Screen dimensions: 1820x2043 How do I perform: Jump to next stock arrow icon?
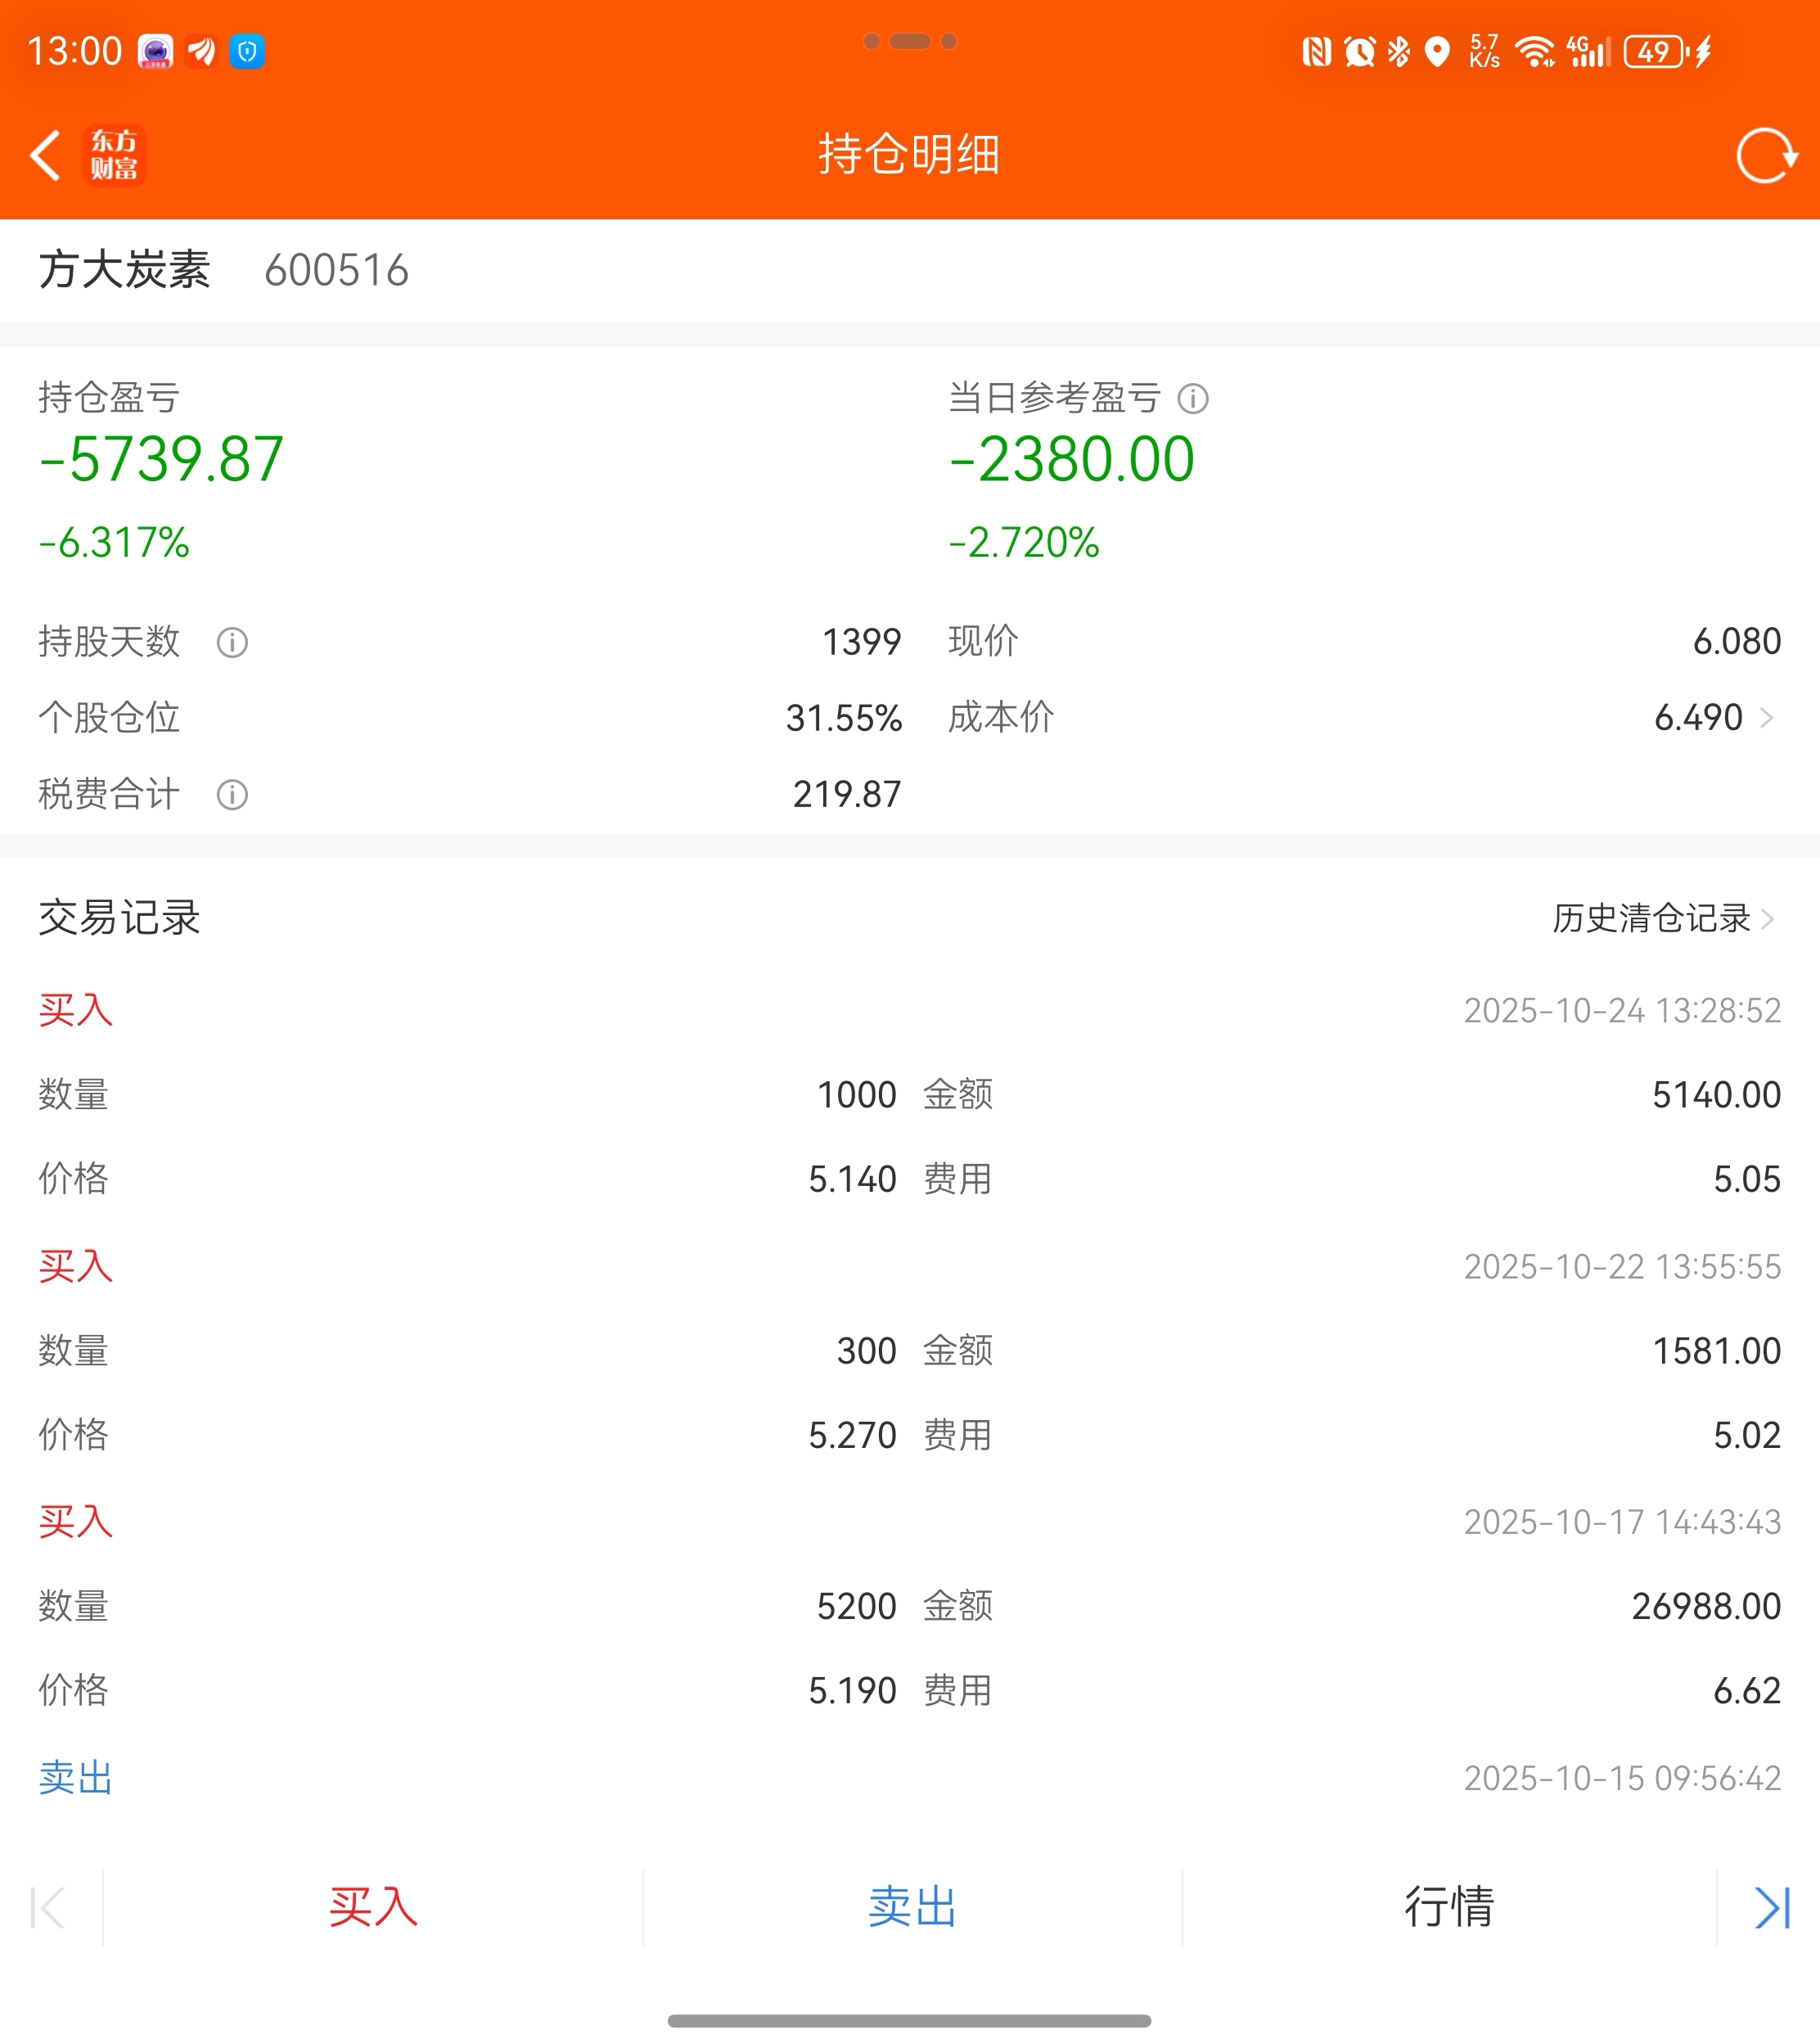(1771, 1907)
